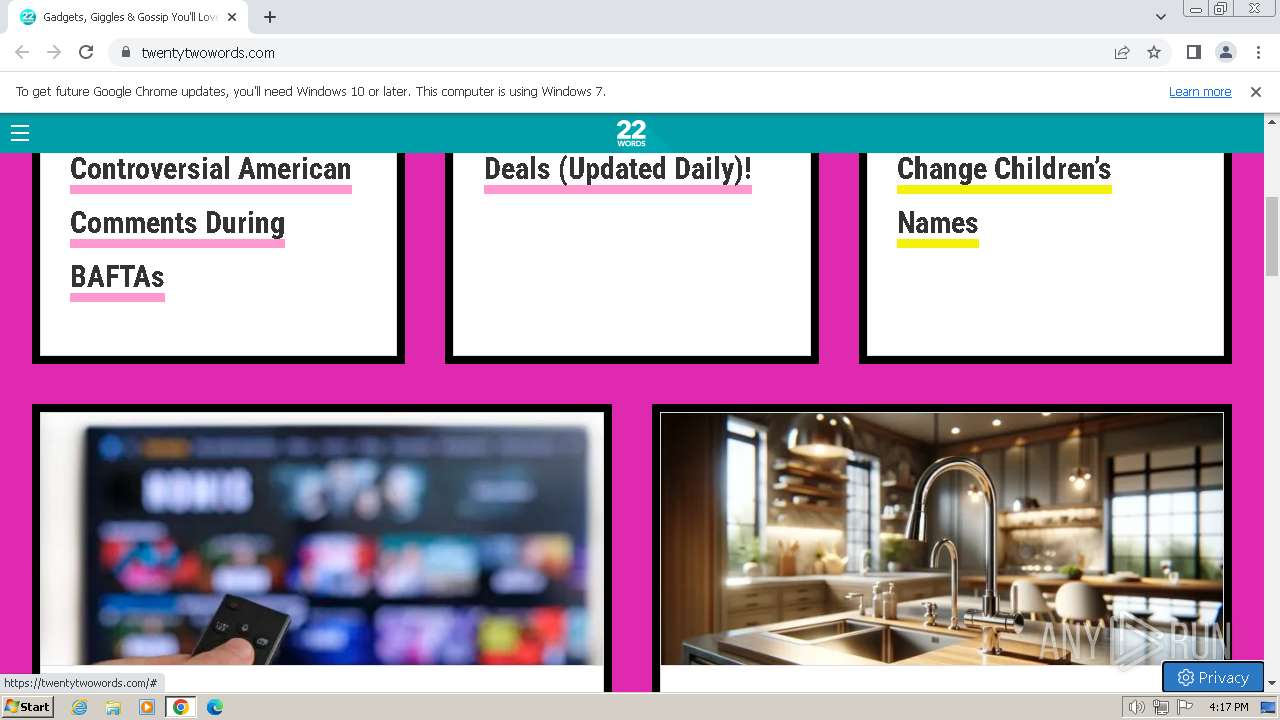Open the Chrome profile menu
The image size is (1280, 720).
point(1225,52)
